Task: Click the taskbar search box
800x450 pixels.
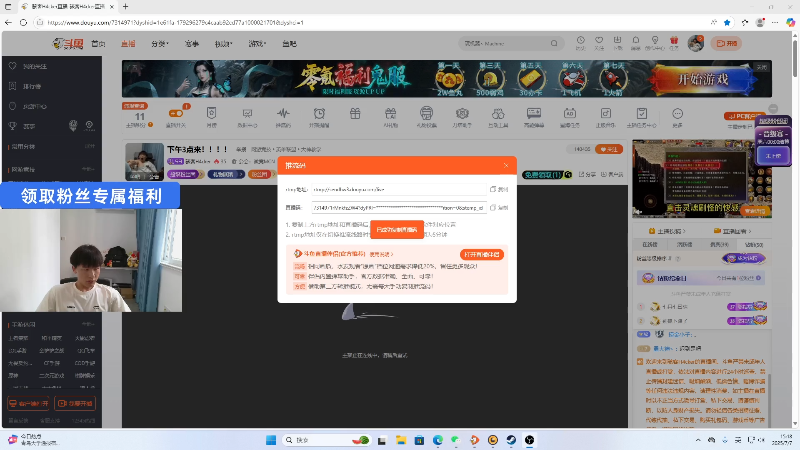Action: click(327, 440)
